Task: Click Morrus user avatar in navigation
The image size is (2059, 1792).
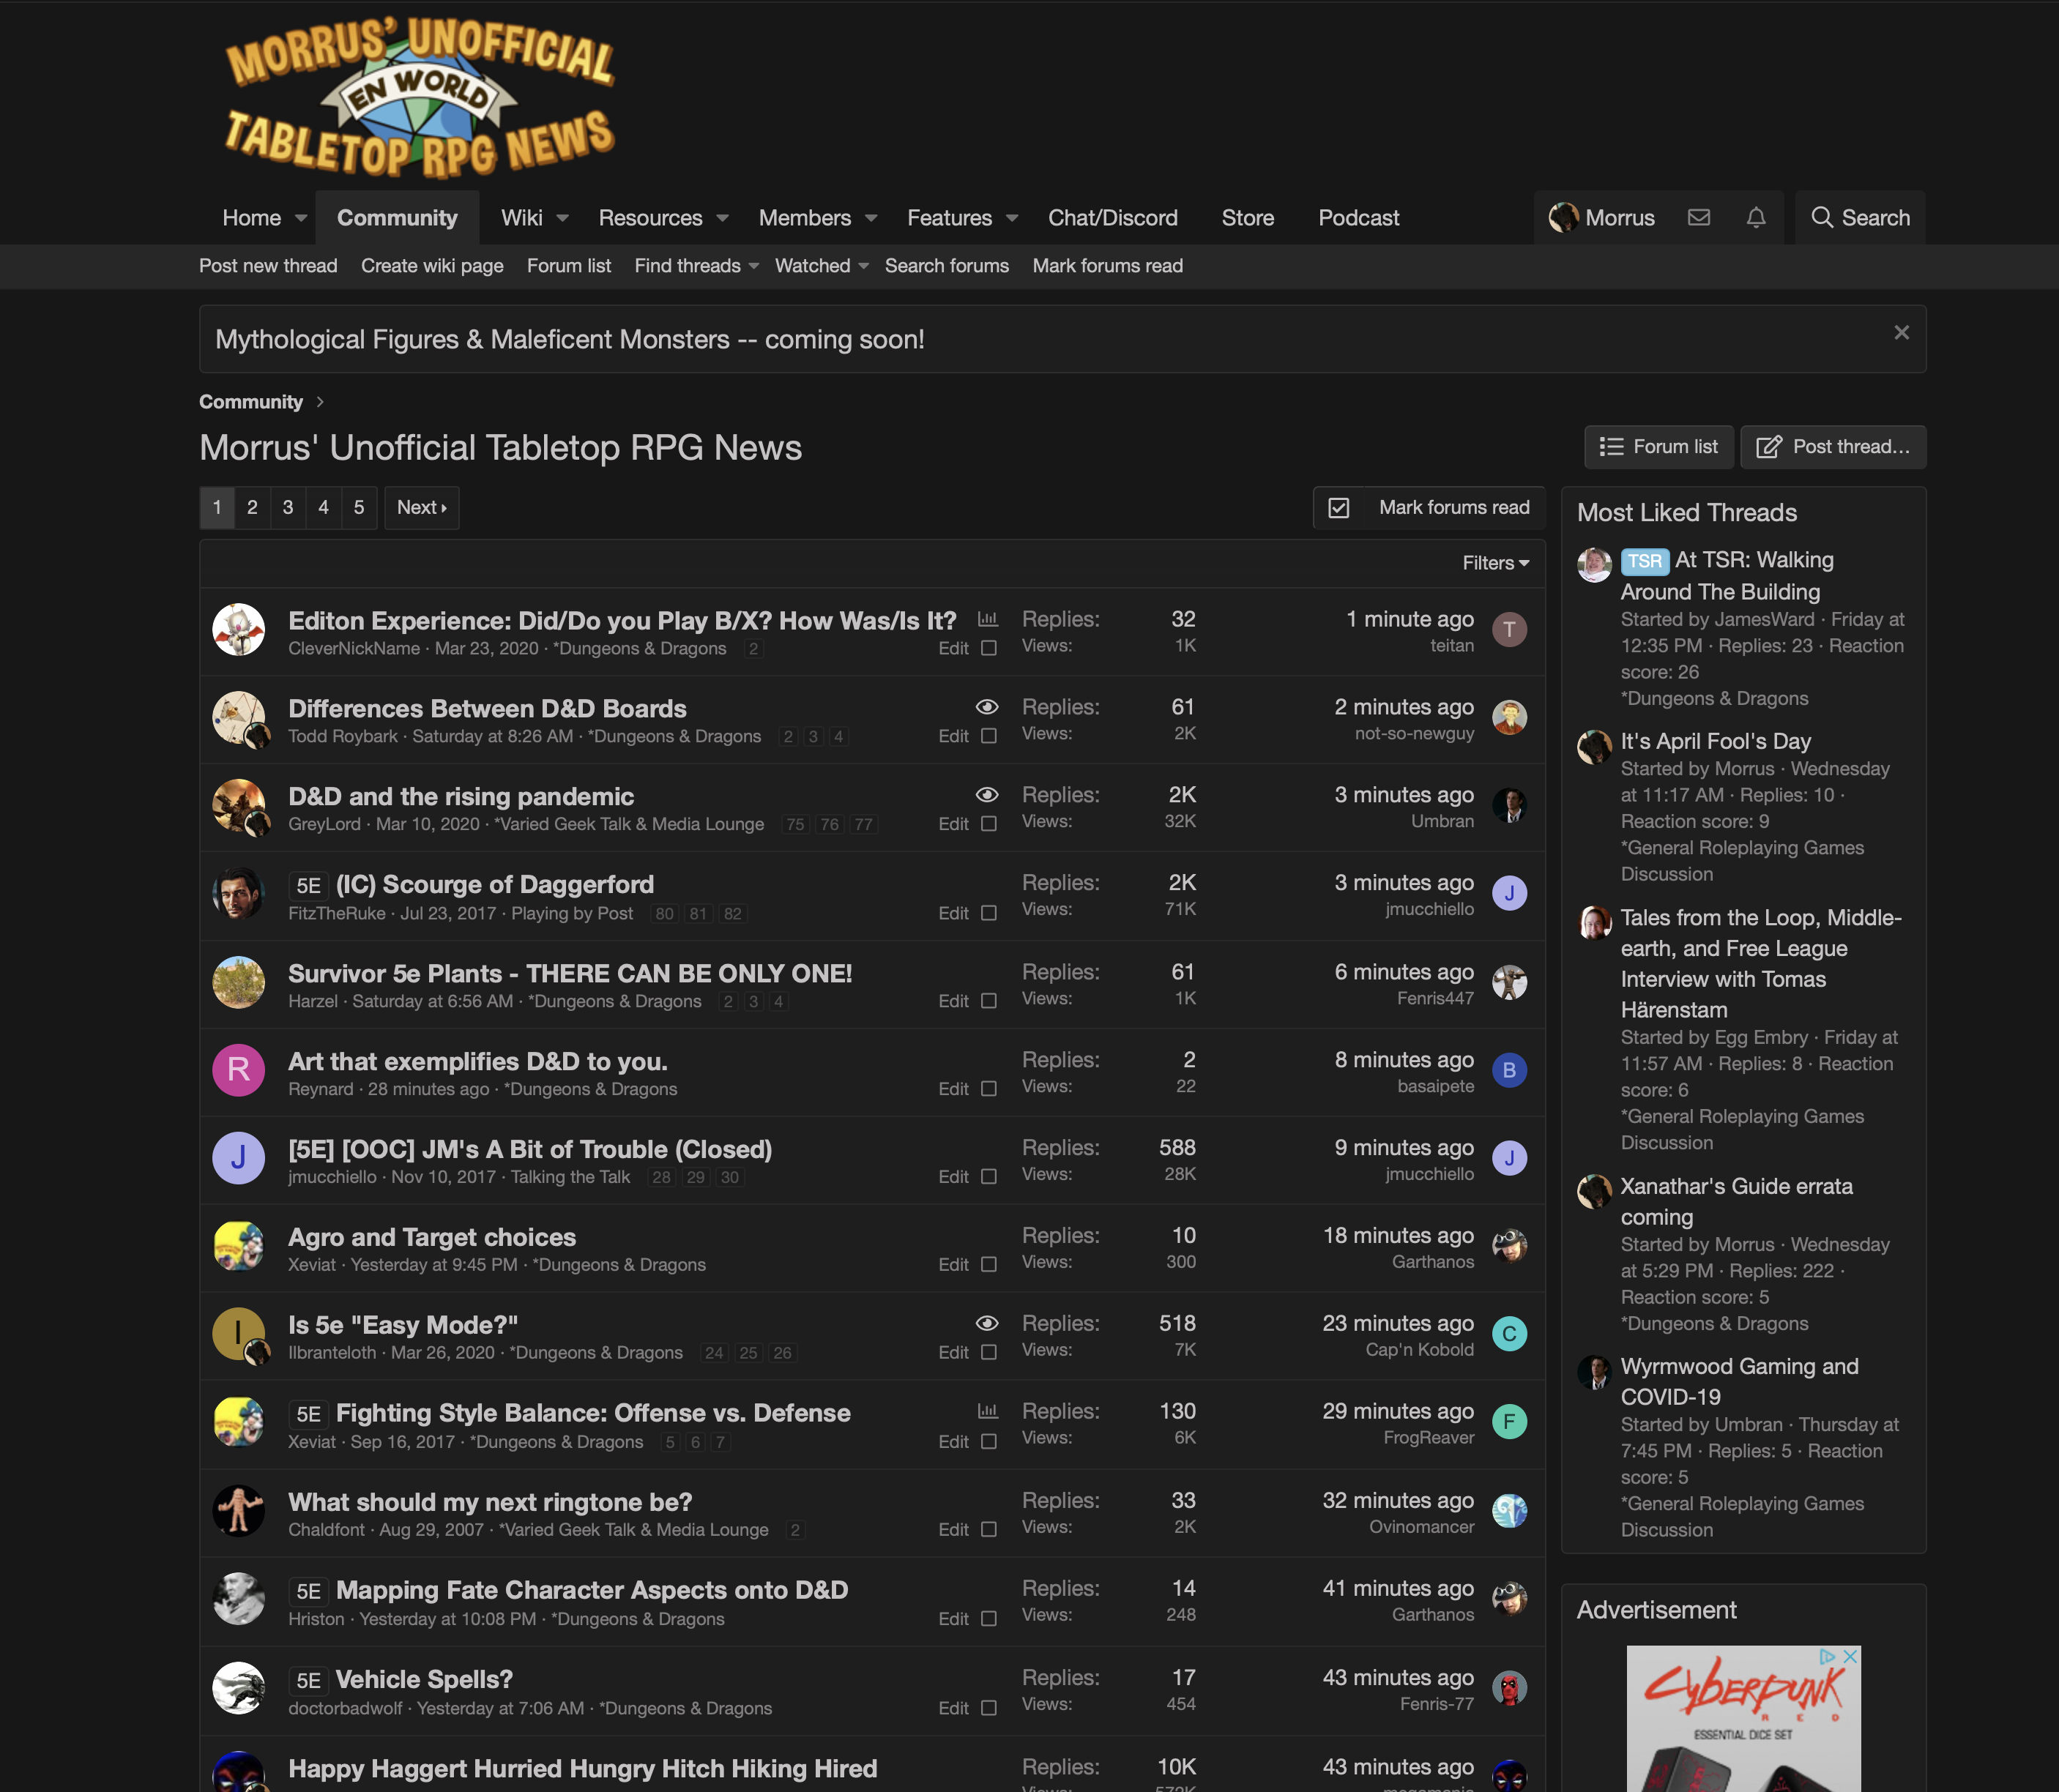Action: pos(1563,217)
